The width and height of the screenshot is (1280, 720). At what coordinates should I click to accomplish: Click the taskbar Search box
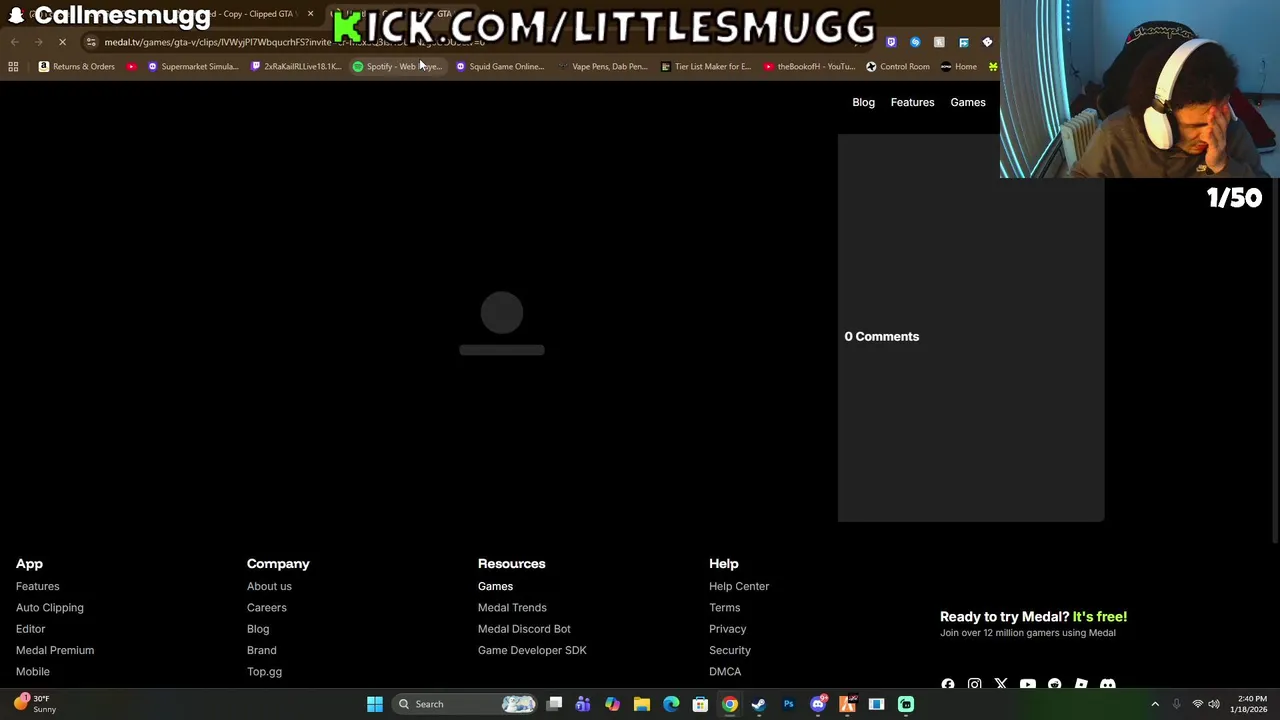point(466,704)
